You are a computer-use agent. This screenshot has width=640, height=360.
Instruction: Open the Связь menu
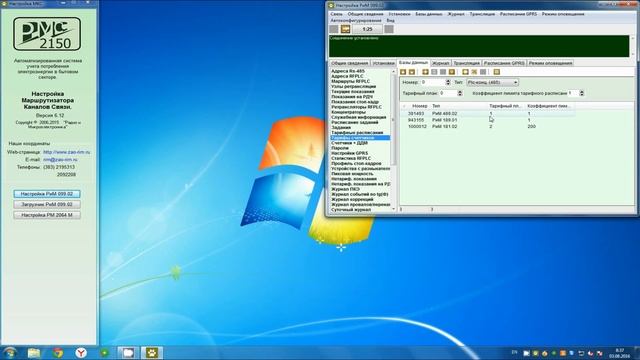(x=336, y=14)
